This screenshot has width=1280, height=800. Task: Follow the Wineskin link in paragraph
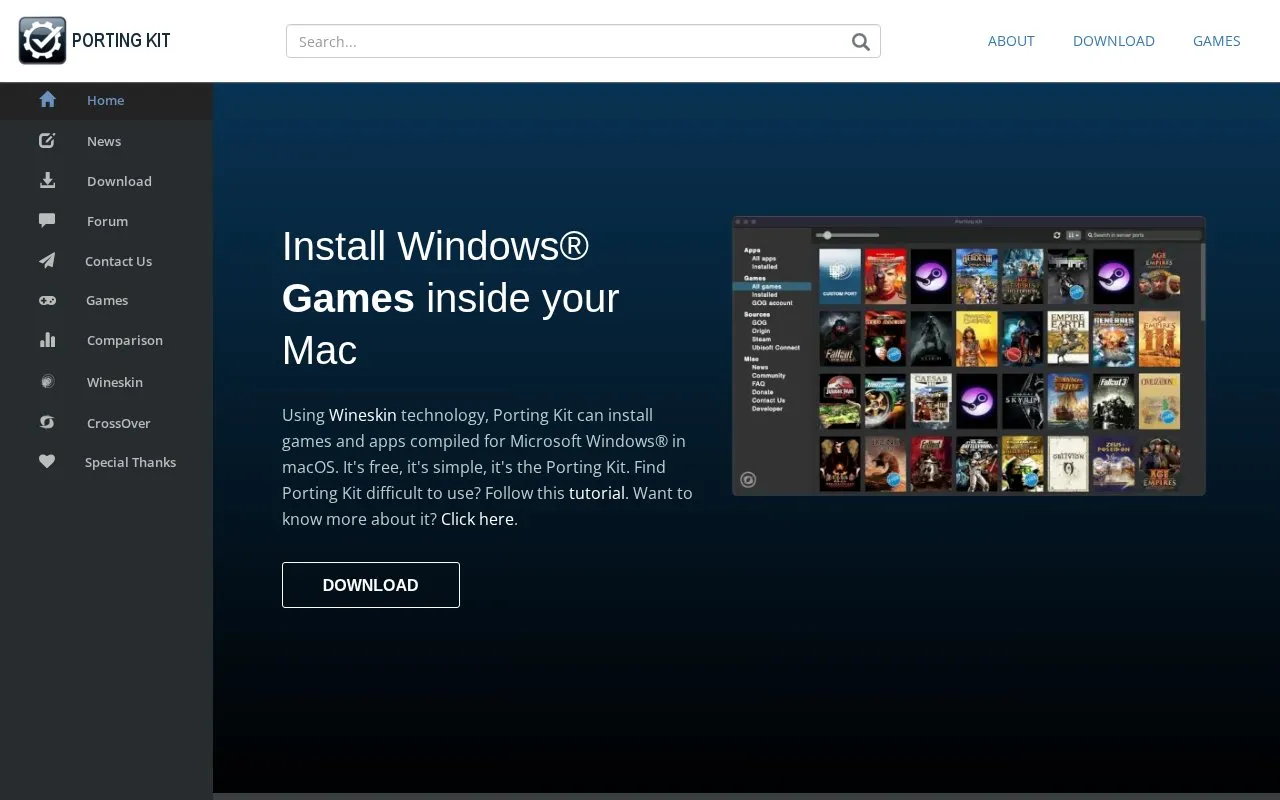363,415
